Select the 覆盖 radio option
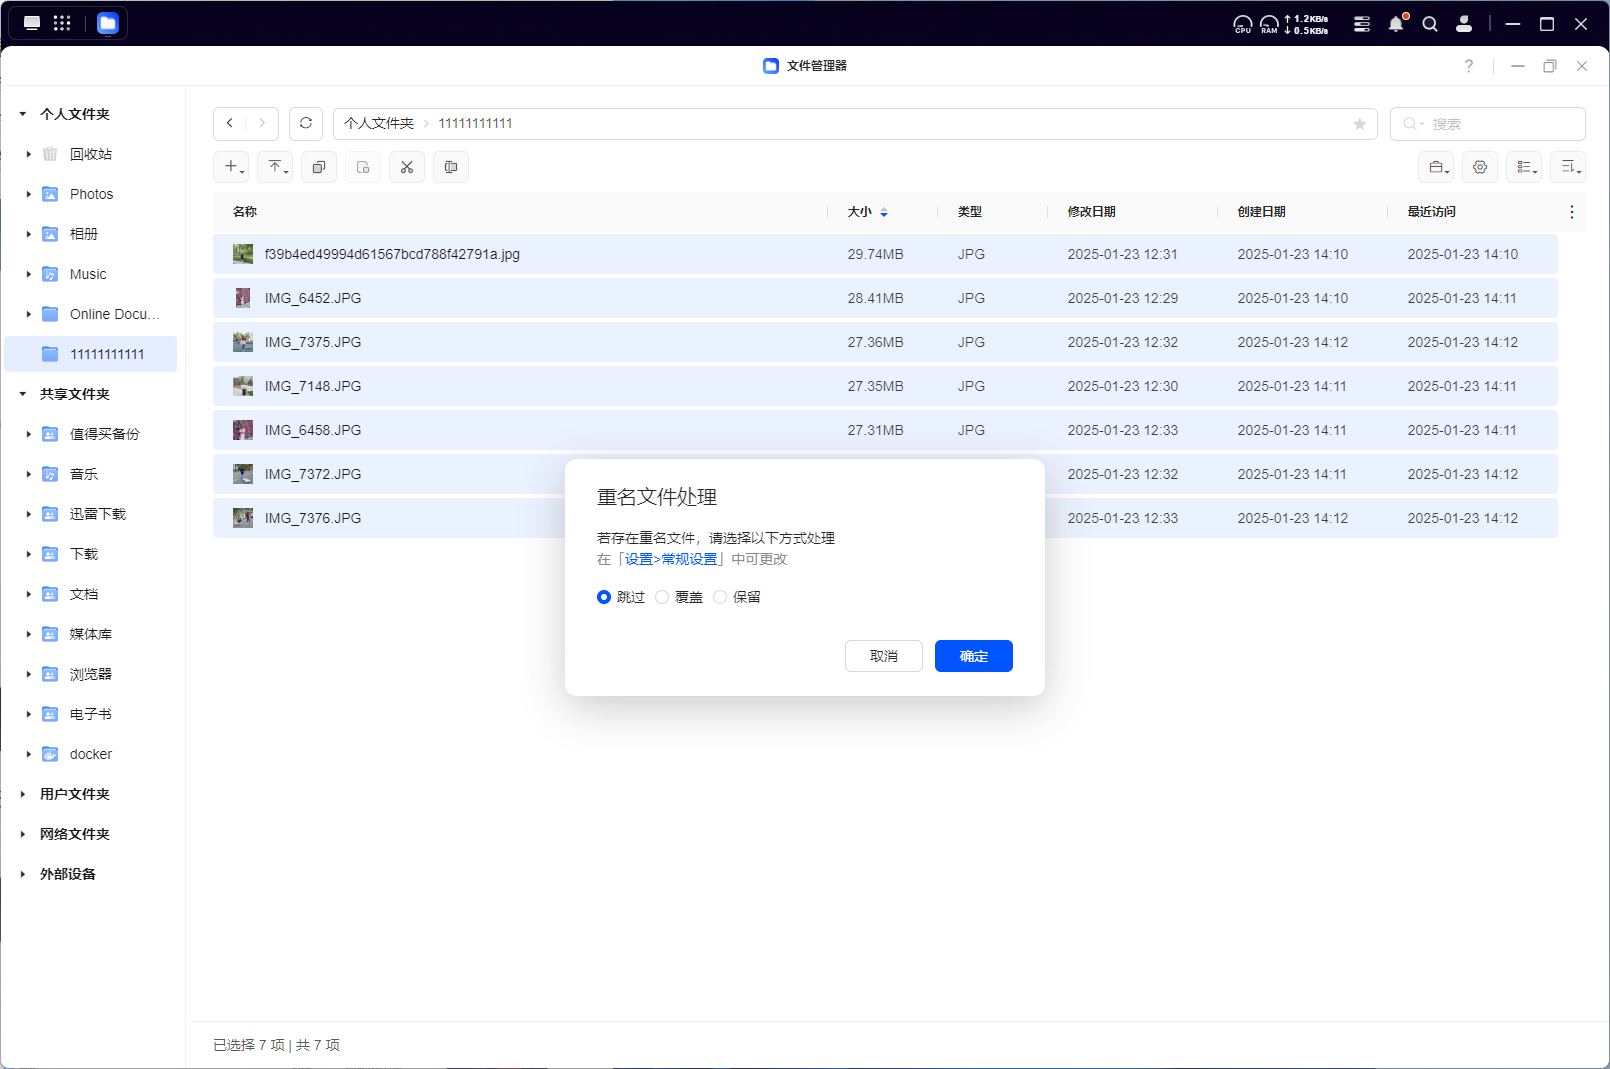This screenshot has height=1069, width=1610. click(662, 597)
